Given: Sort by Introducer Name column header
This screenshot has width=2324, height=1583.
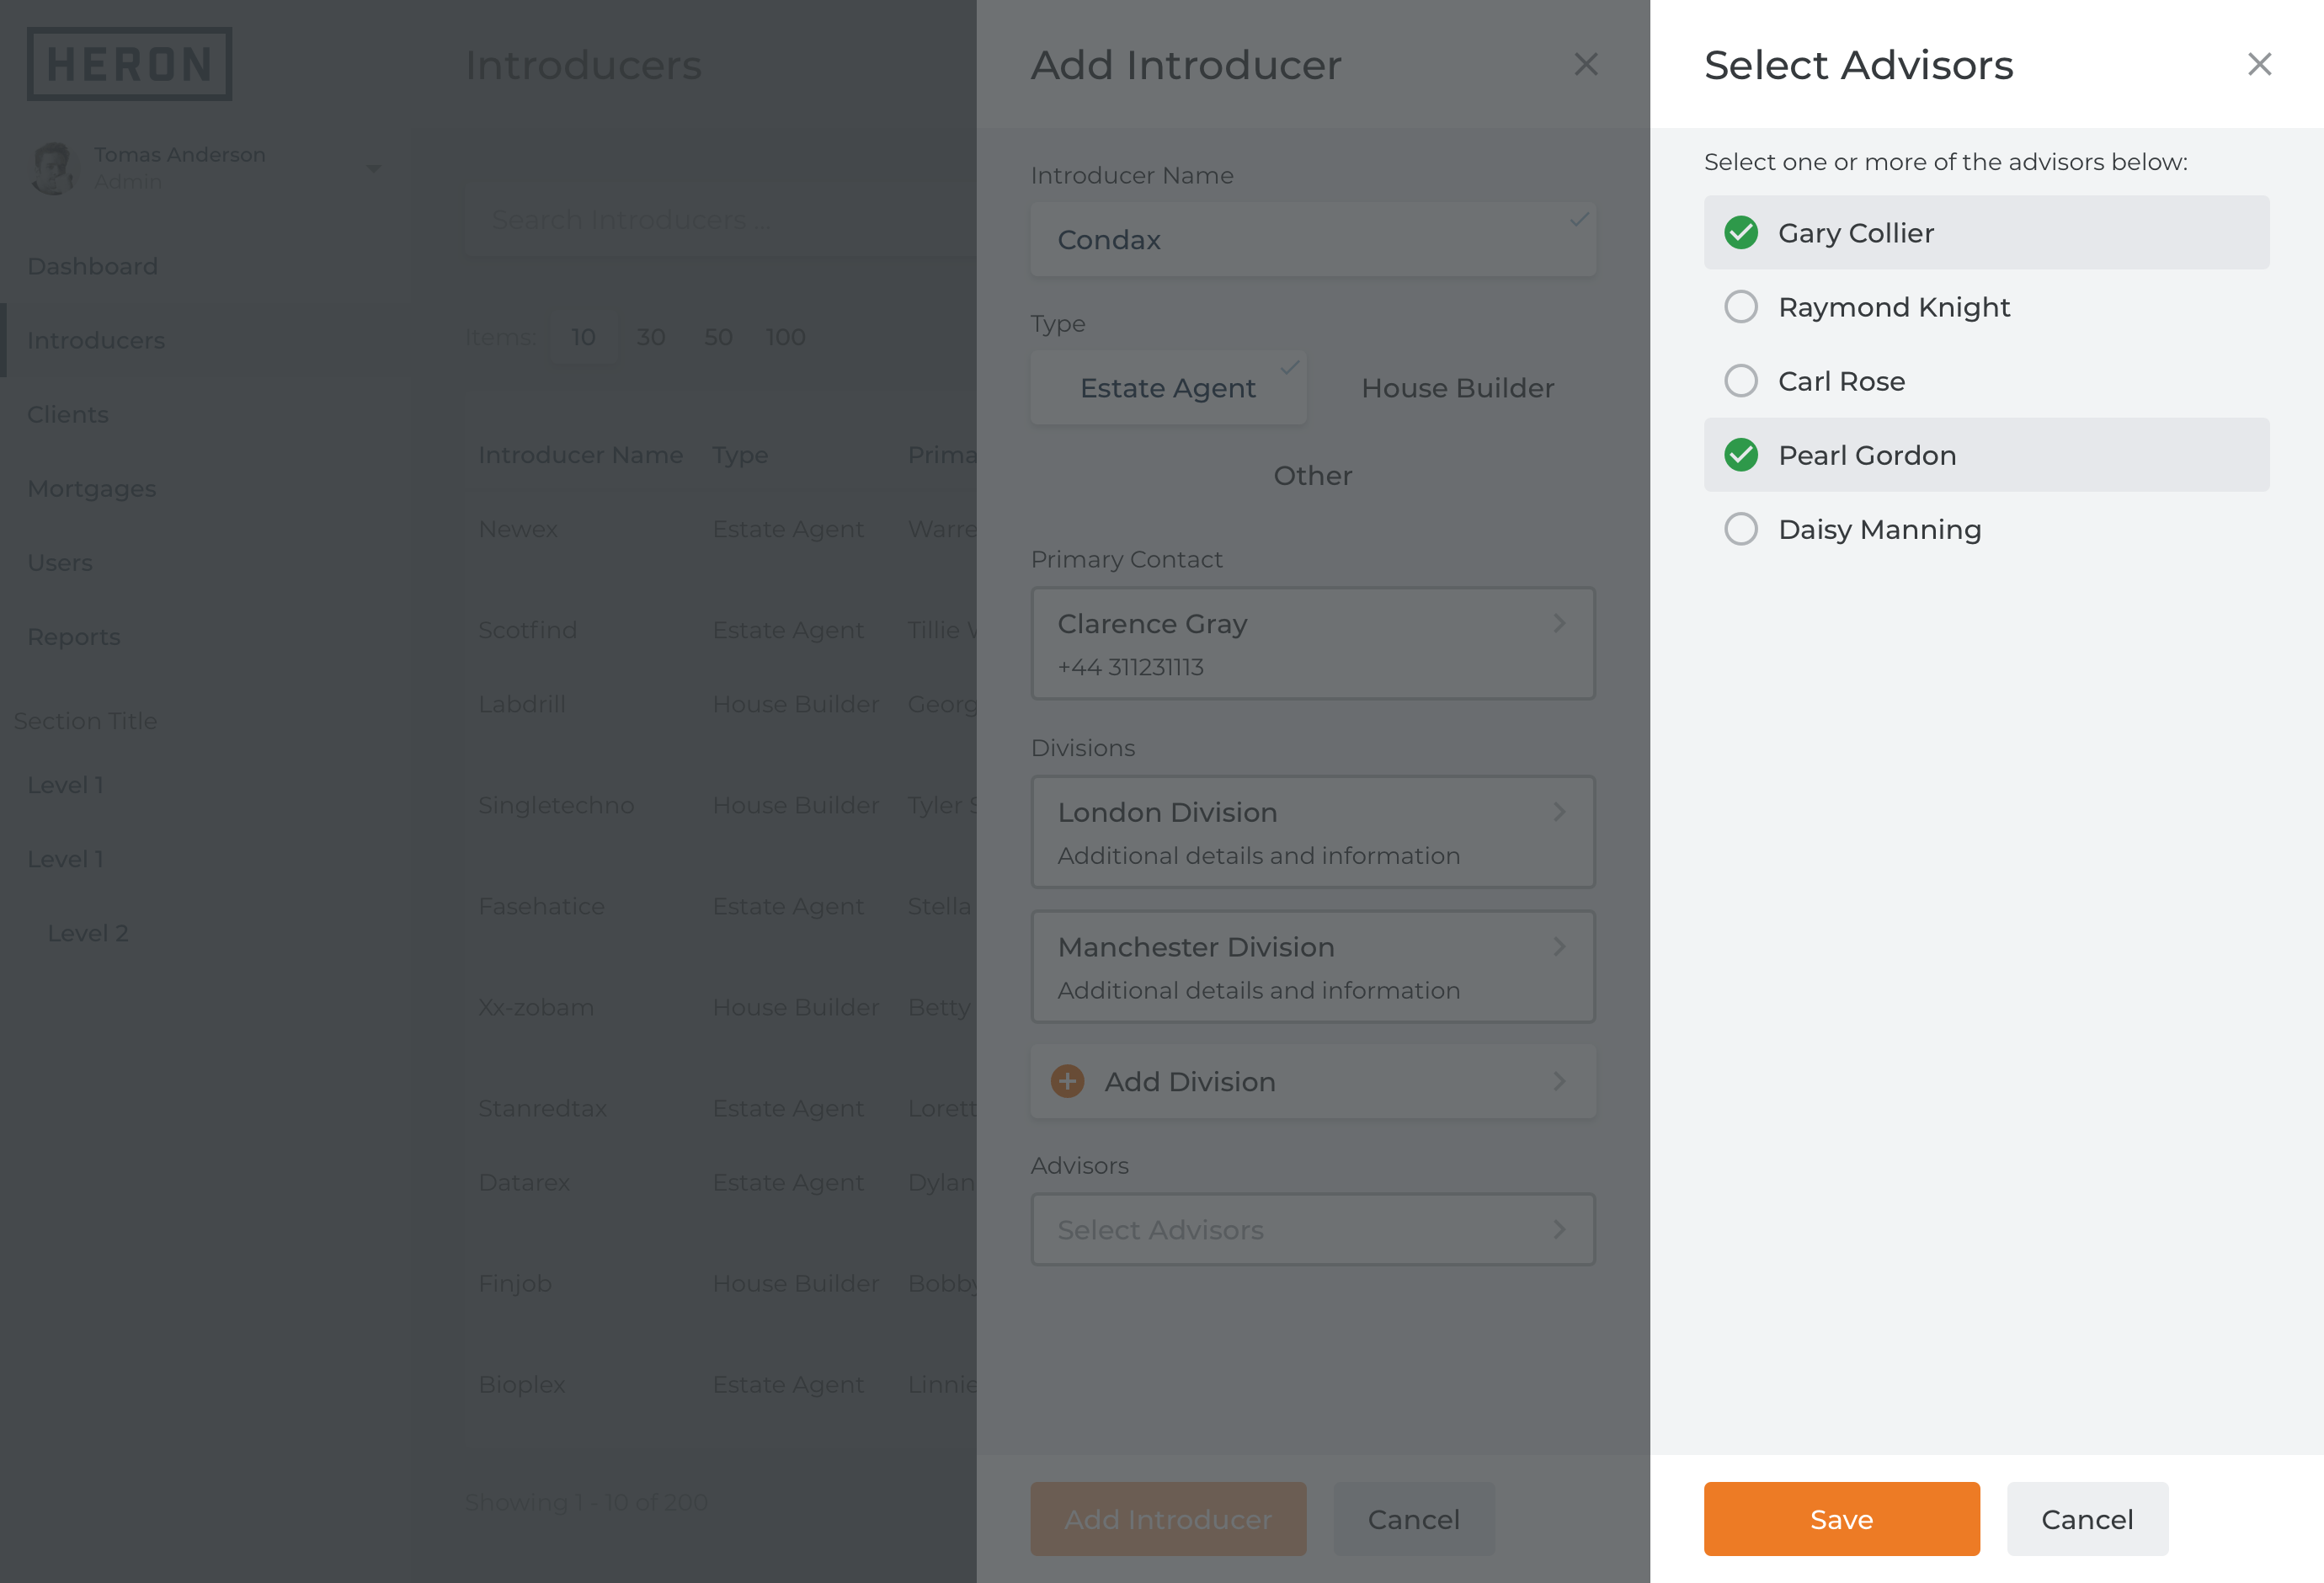Looking at the screenshot, I should (580, 455).
